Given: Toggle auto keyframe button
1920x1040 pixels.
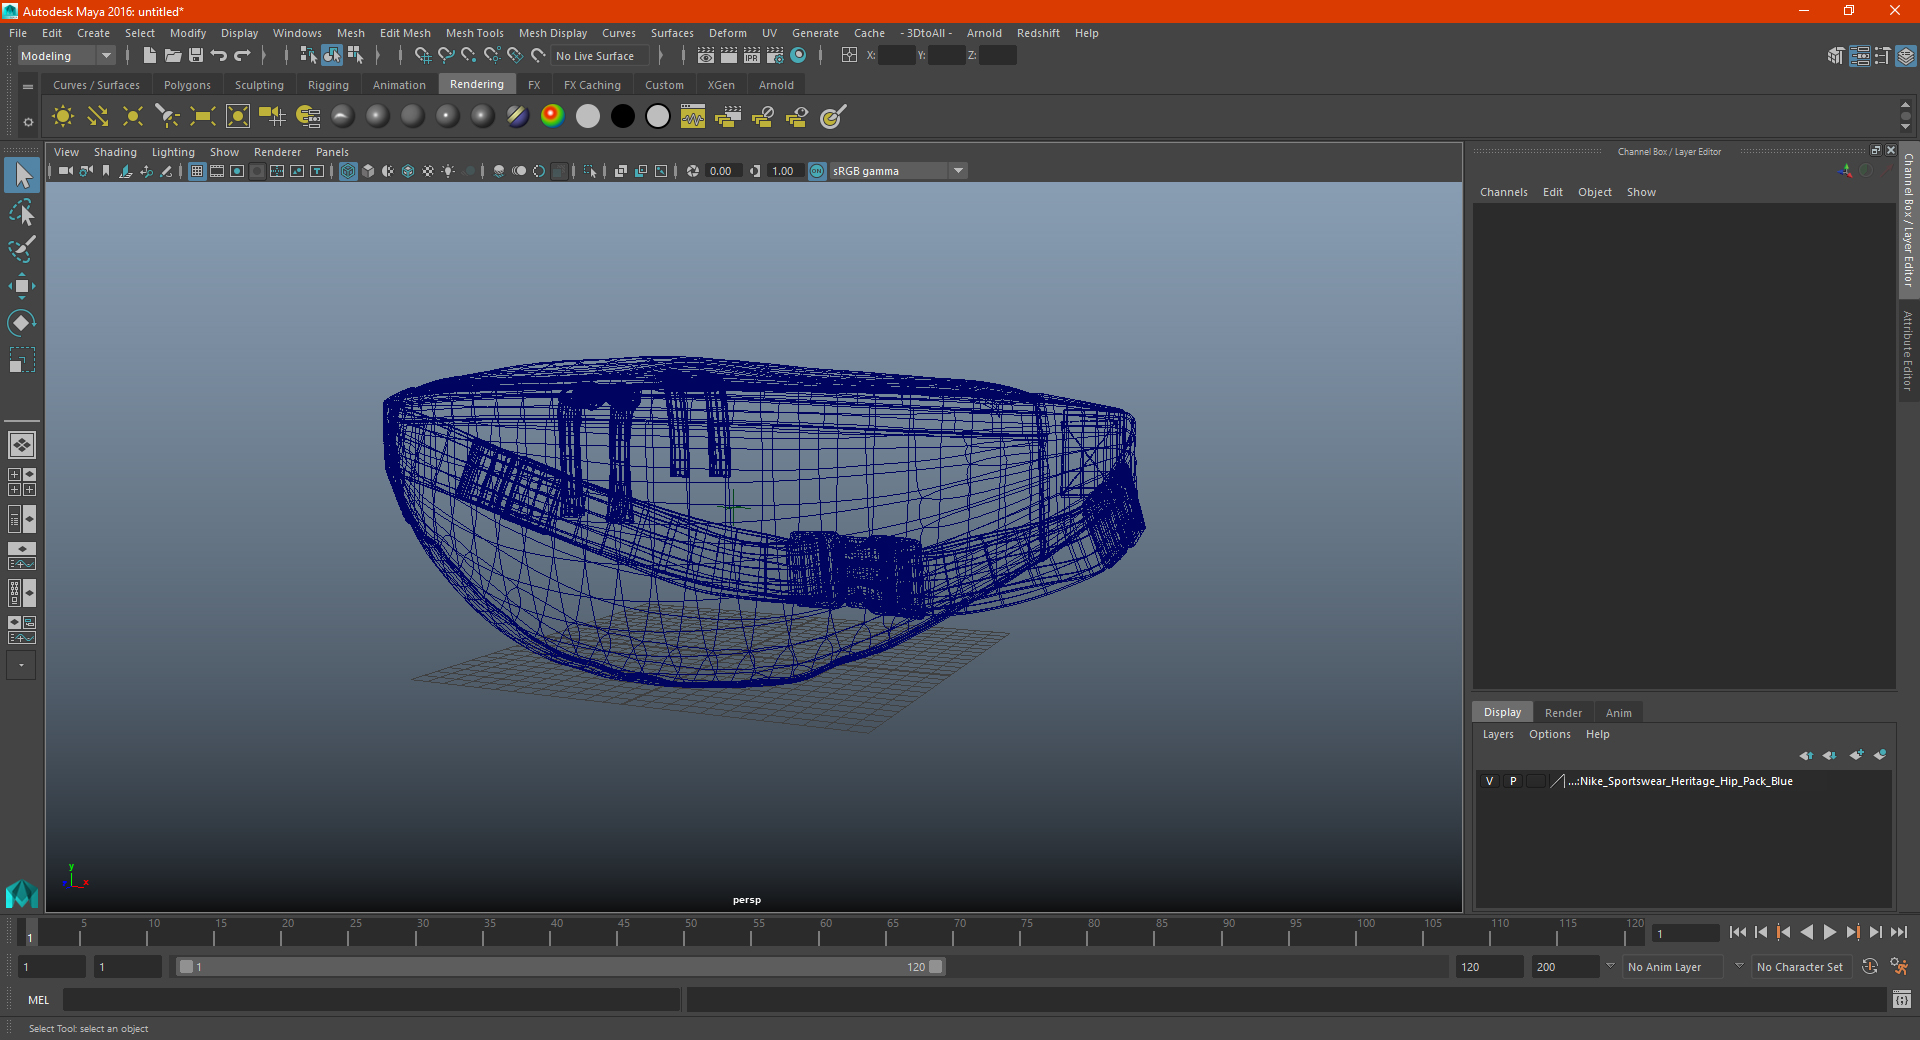Looking at the screenshot, I should (1870, 967).
